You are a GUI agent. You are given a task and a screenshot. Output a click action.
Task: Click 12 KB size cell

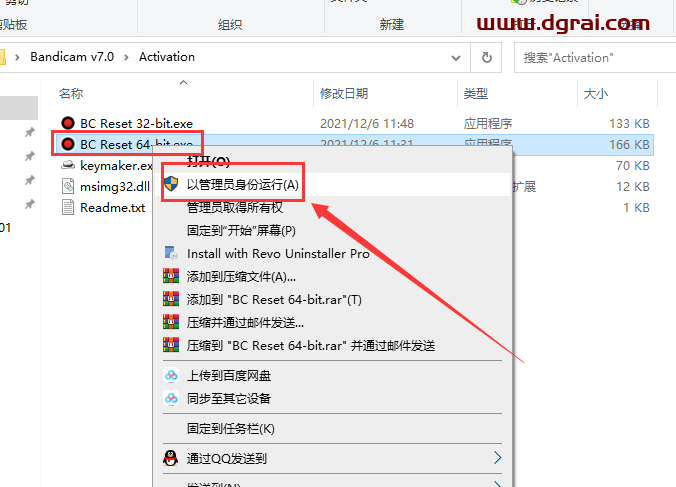pyautogui.click(x=632, y=187)
